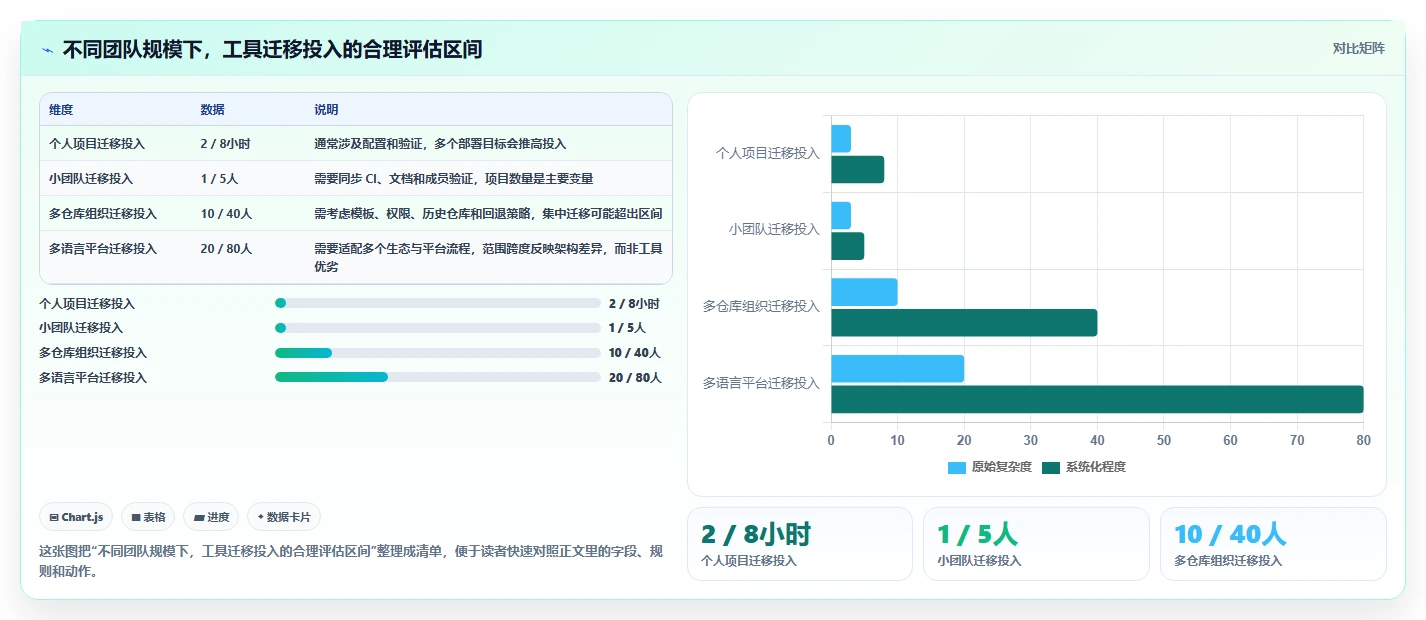Screen dimensions: 1426x620
Task: Click chart y-axis label 多语言平台迁移投入
Action: (x=762, y=383)
